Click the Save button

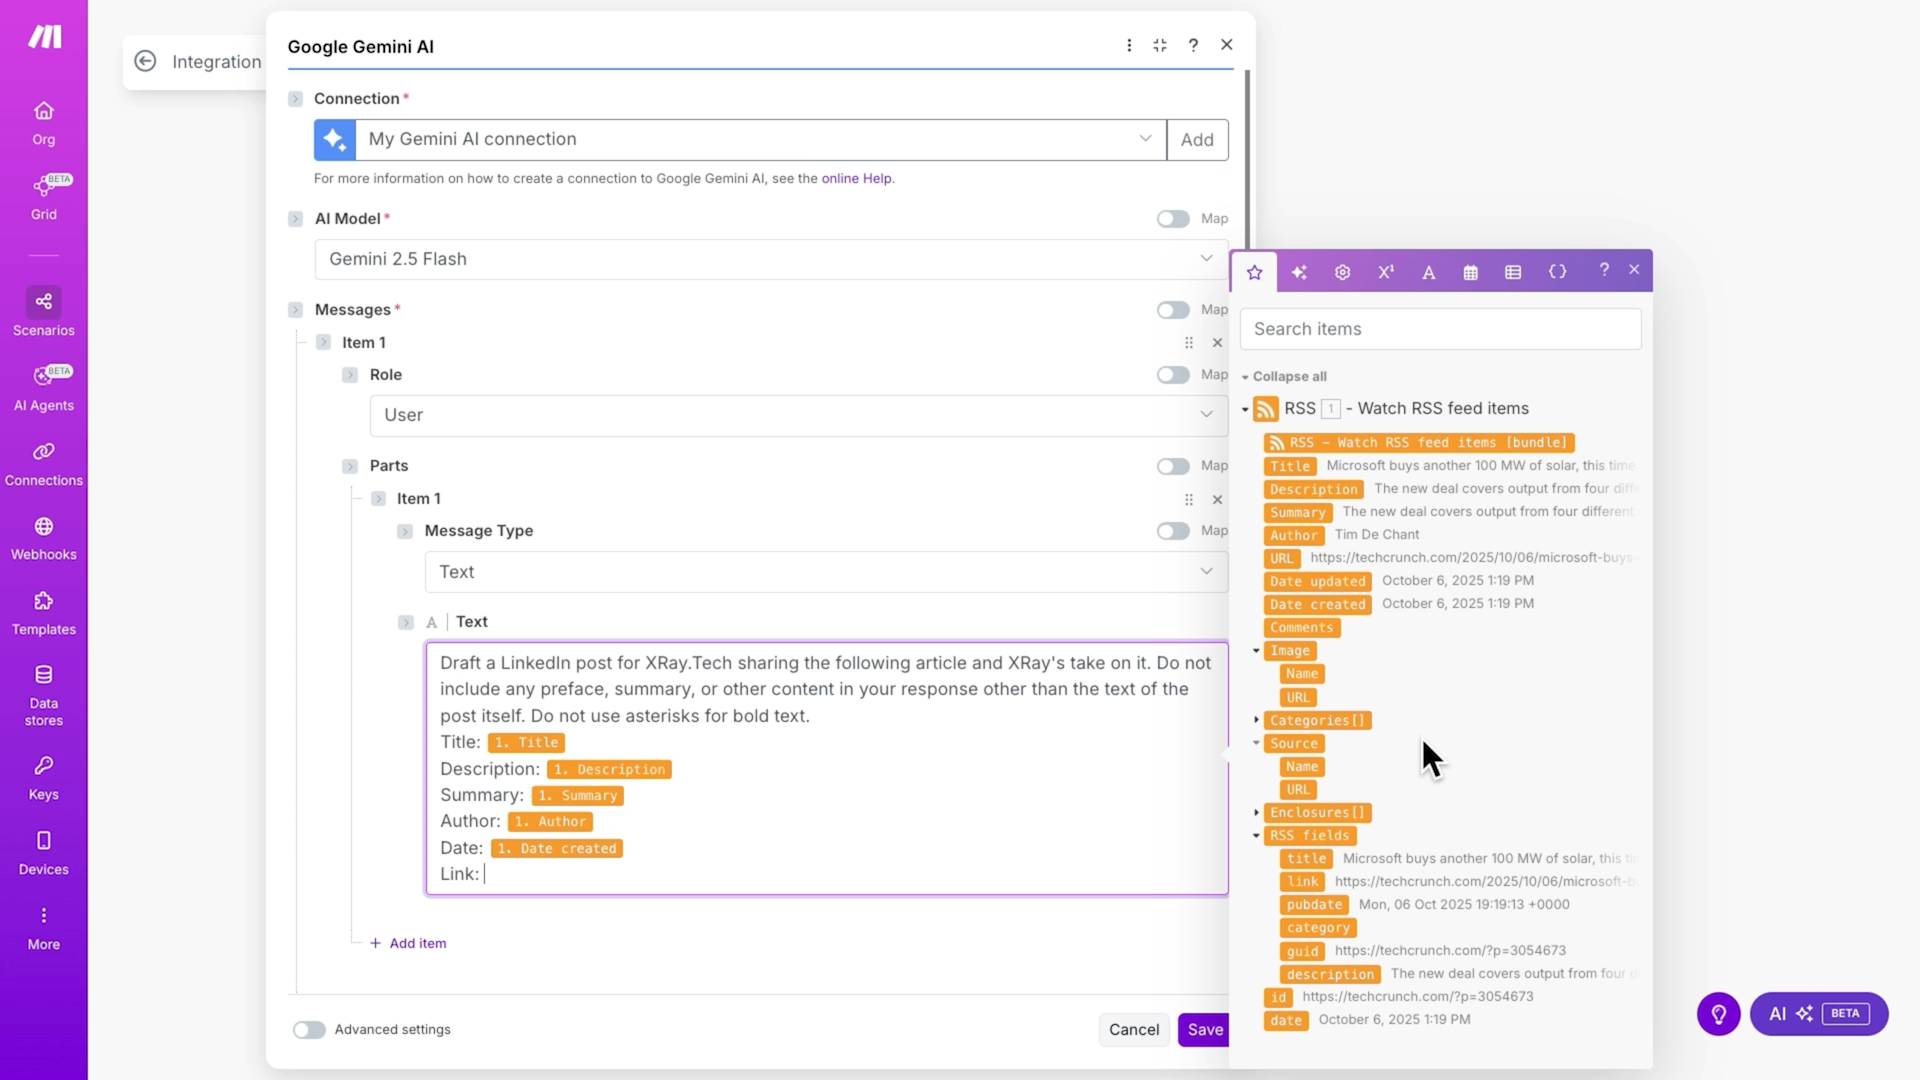[1204, 1029]
